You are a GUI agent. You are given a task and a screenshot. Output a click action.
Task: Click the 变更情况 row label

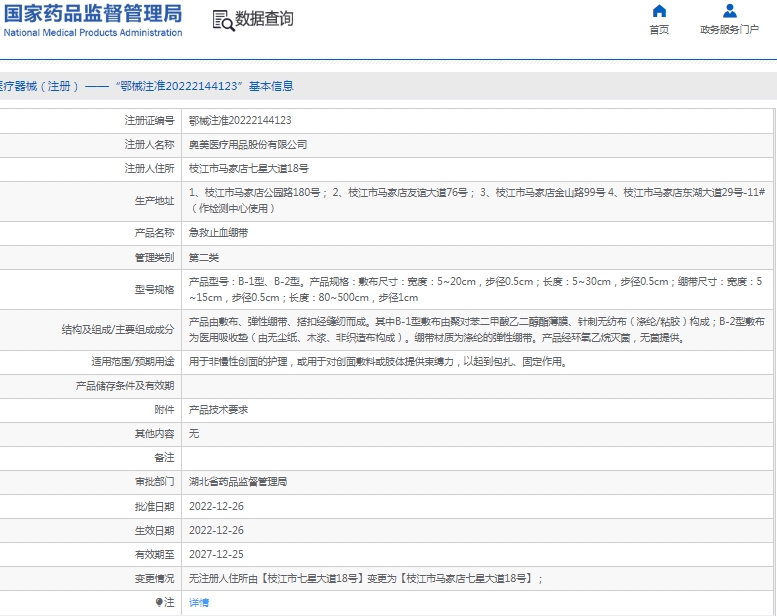[x=154, y=578]
